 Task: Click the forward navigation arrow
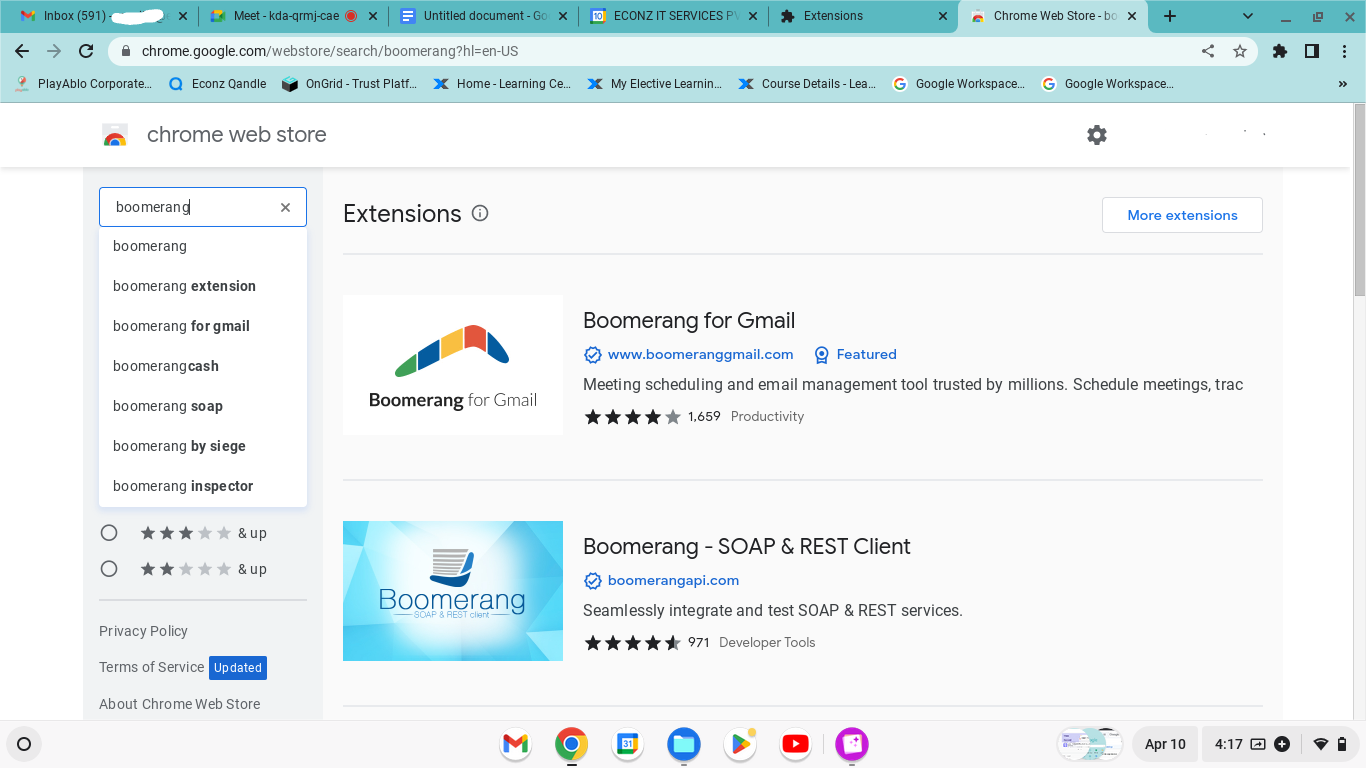pyautogui.click(x=54, y=51)
